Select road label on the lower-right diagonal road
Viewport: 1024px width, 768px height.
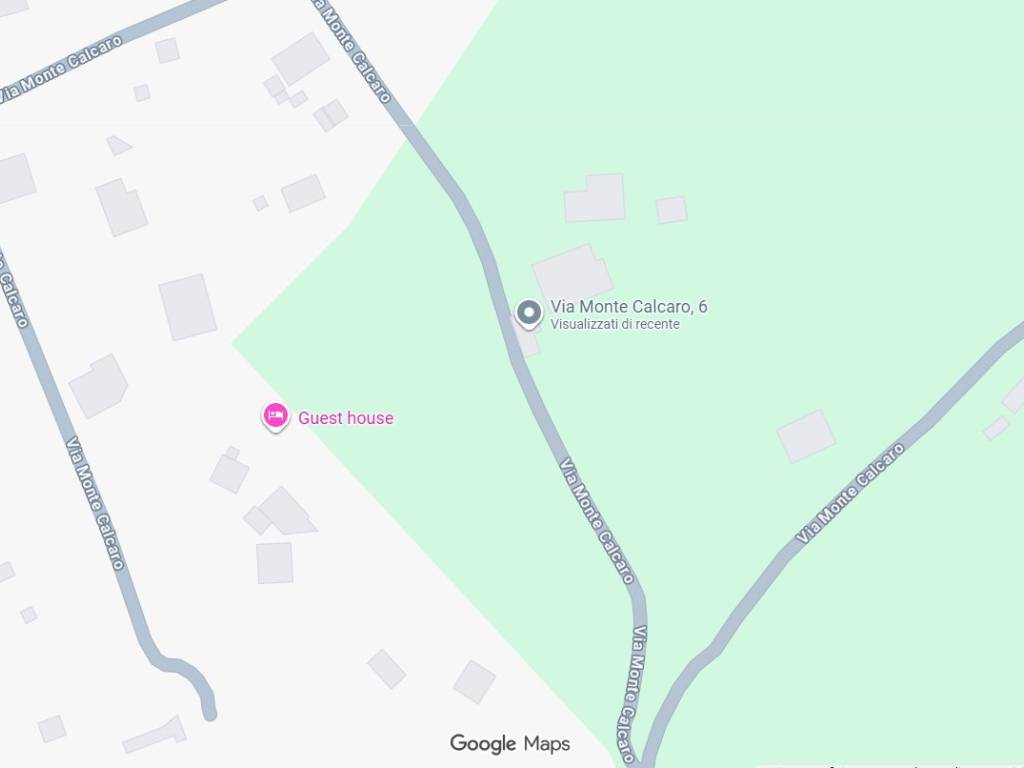click(x=850, y=493)
